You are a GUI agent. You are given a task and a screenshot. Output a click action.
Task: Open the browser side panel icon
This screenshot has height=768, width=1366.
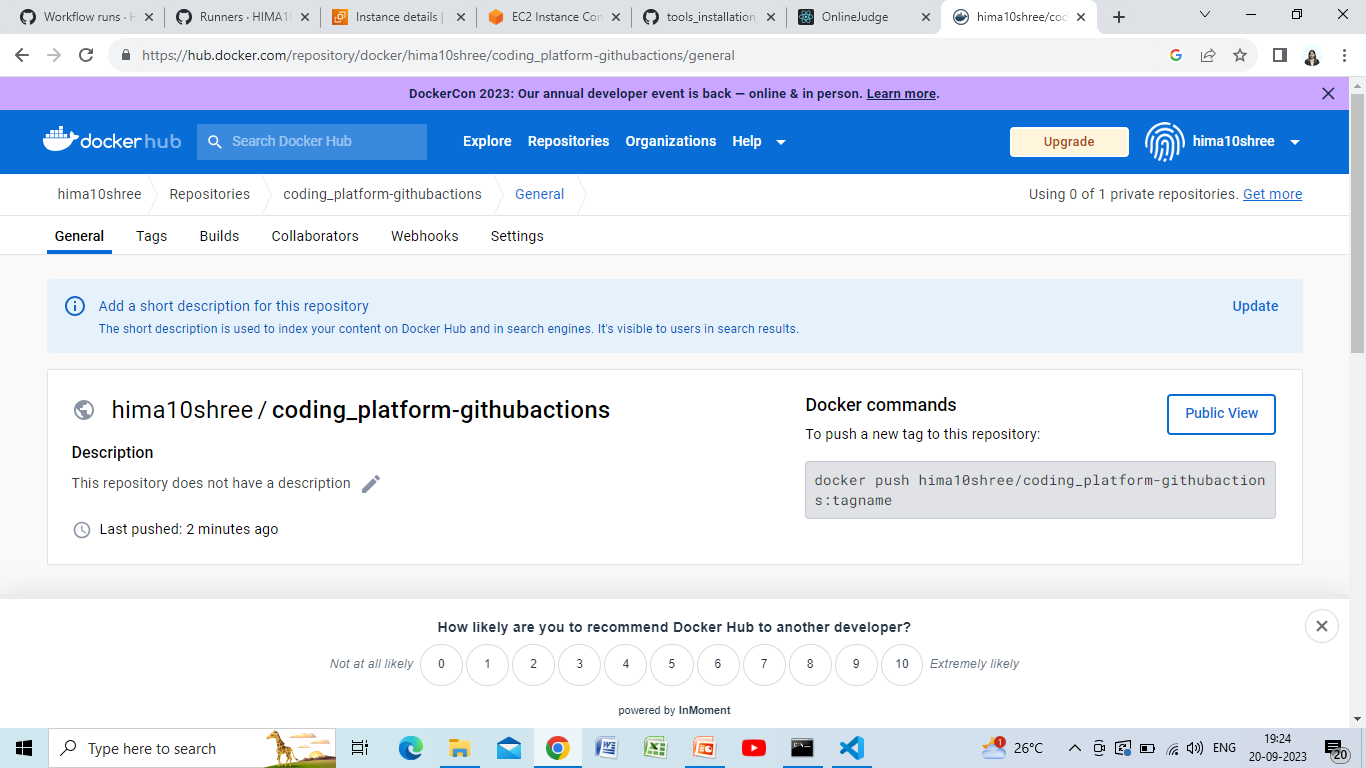point(1279,56)
